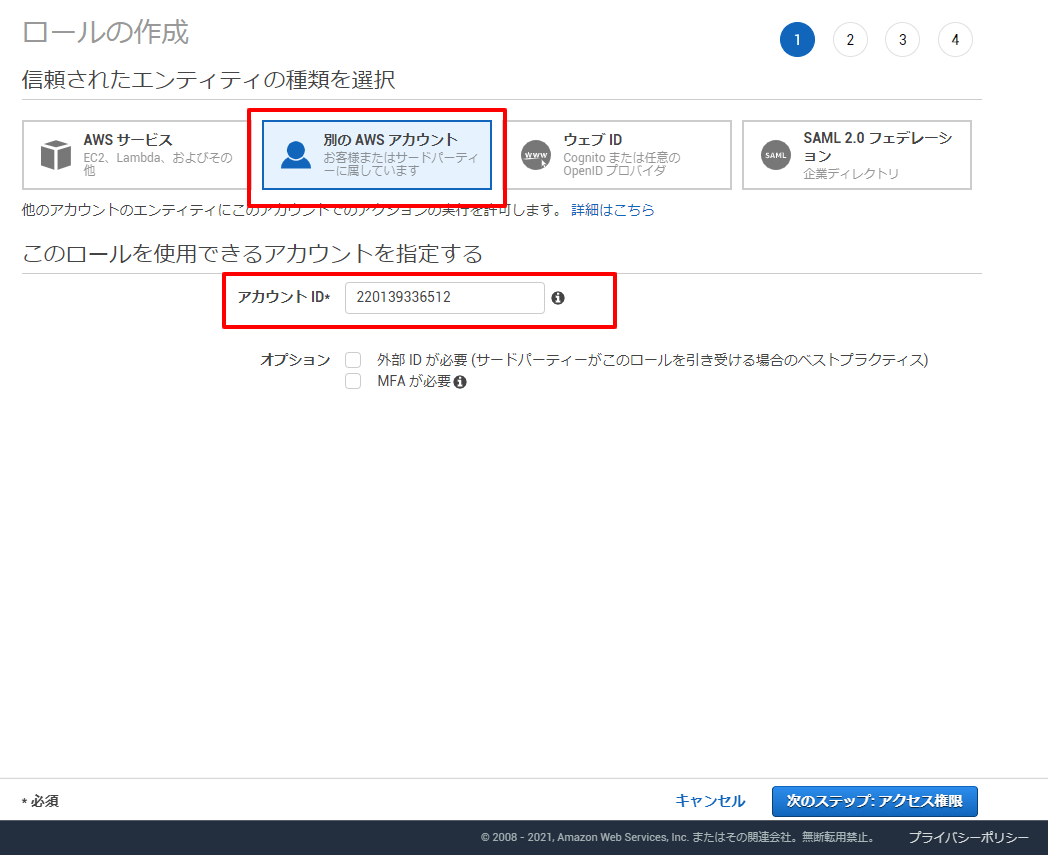Viewport: 1048px width, 855px height.
Task: Go to wizard step 3 indicator
Action: point(902,39)
